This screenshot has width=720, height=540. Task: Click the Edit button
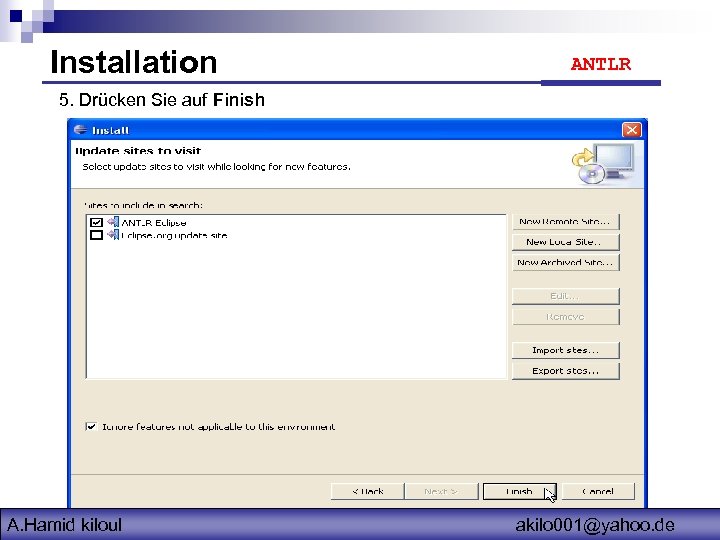(x=565, y=296)
